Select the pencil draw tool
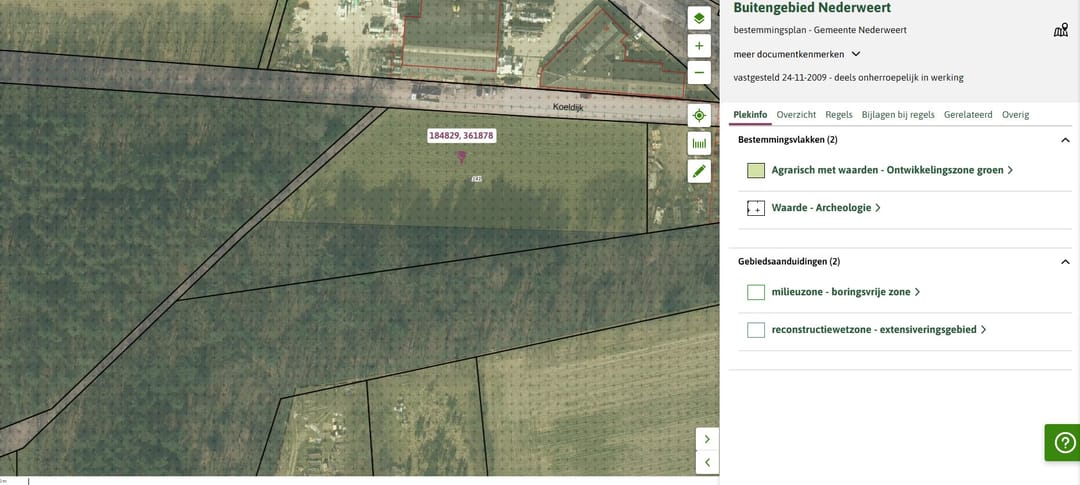The image size is (1080, 485). pos(699,171)
